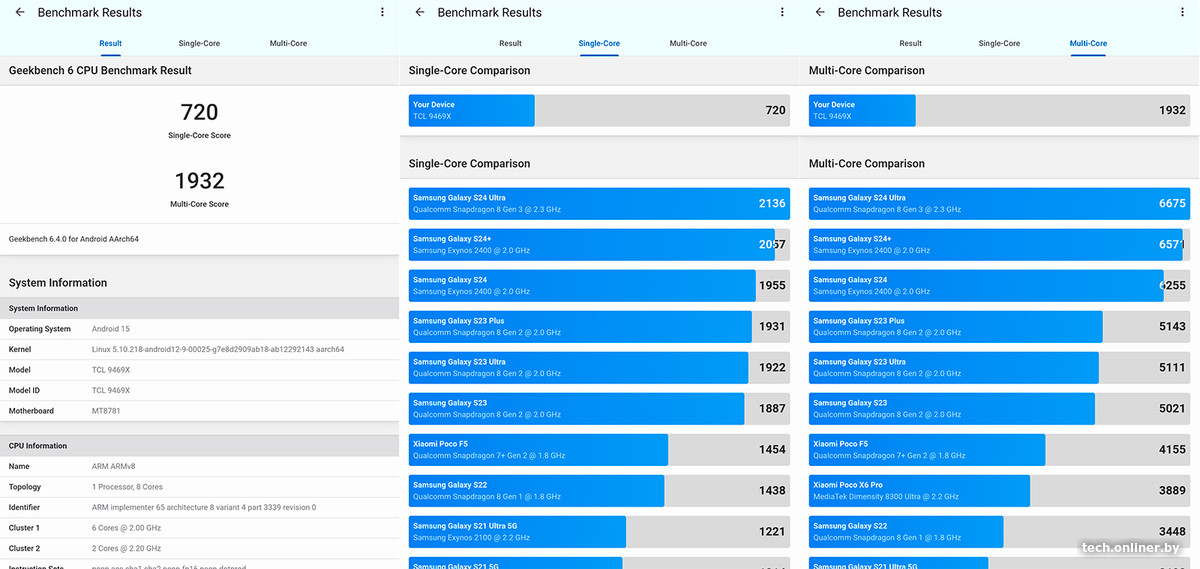Image resolution: width=1200 pixels, height=569 pixels.
Task: Tap Galaxy S24 Ultra row with score 2136
Action: [x=599, y=203]
